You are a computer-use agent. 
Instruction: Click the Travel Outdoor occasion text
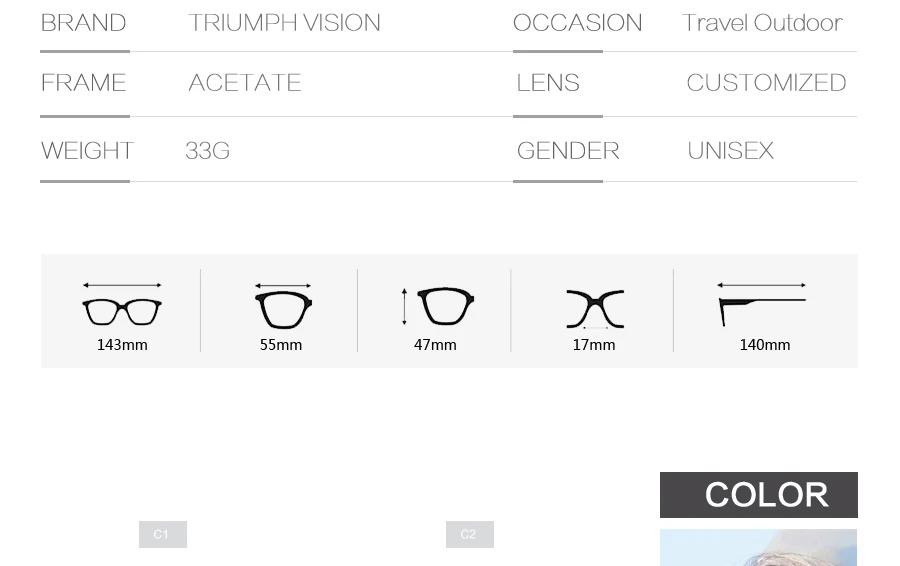pyautogui.click(x=762, y=23)
